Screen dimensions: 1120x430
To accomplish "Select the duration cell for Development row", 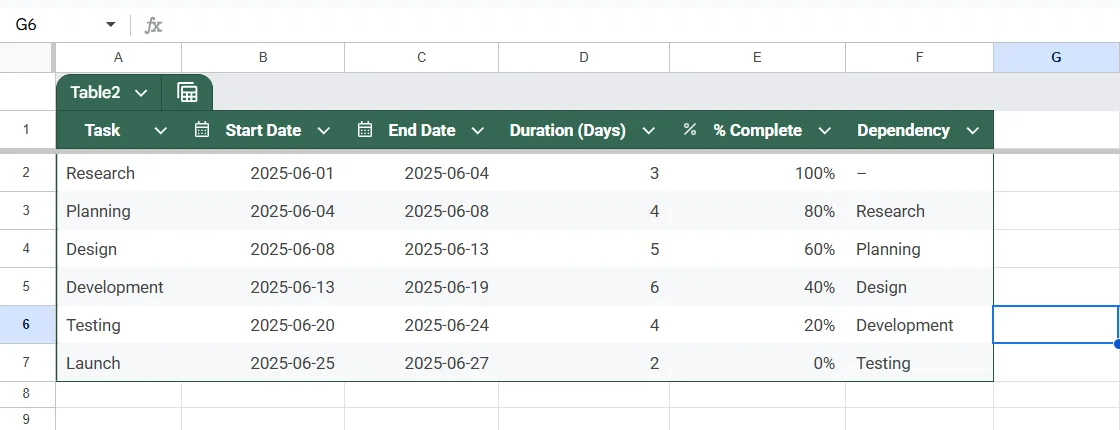I will coord(584,286).
